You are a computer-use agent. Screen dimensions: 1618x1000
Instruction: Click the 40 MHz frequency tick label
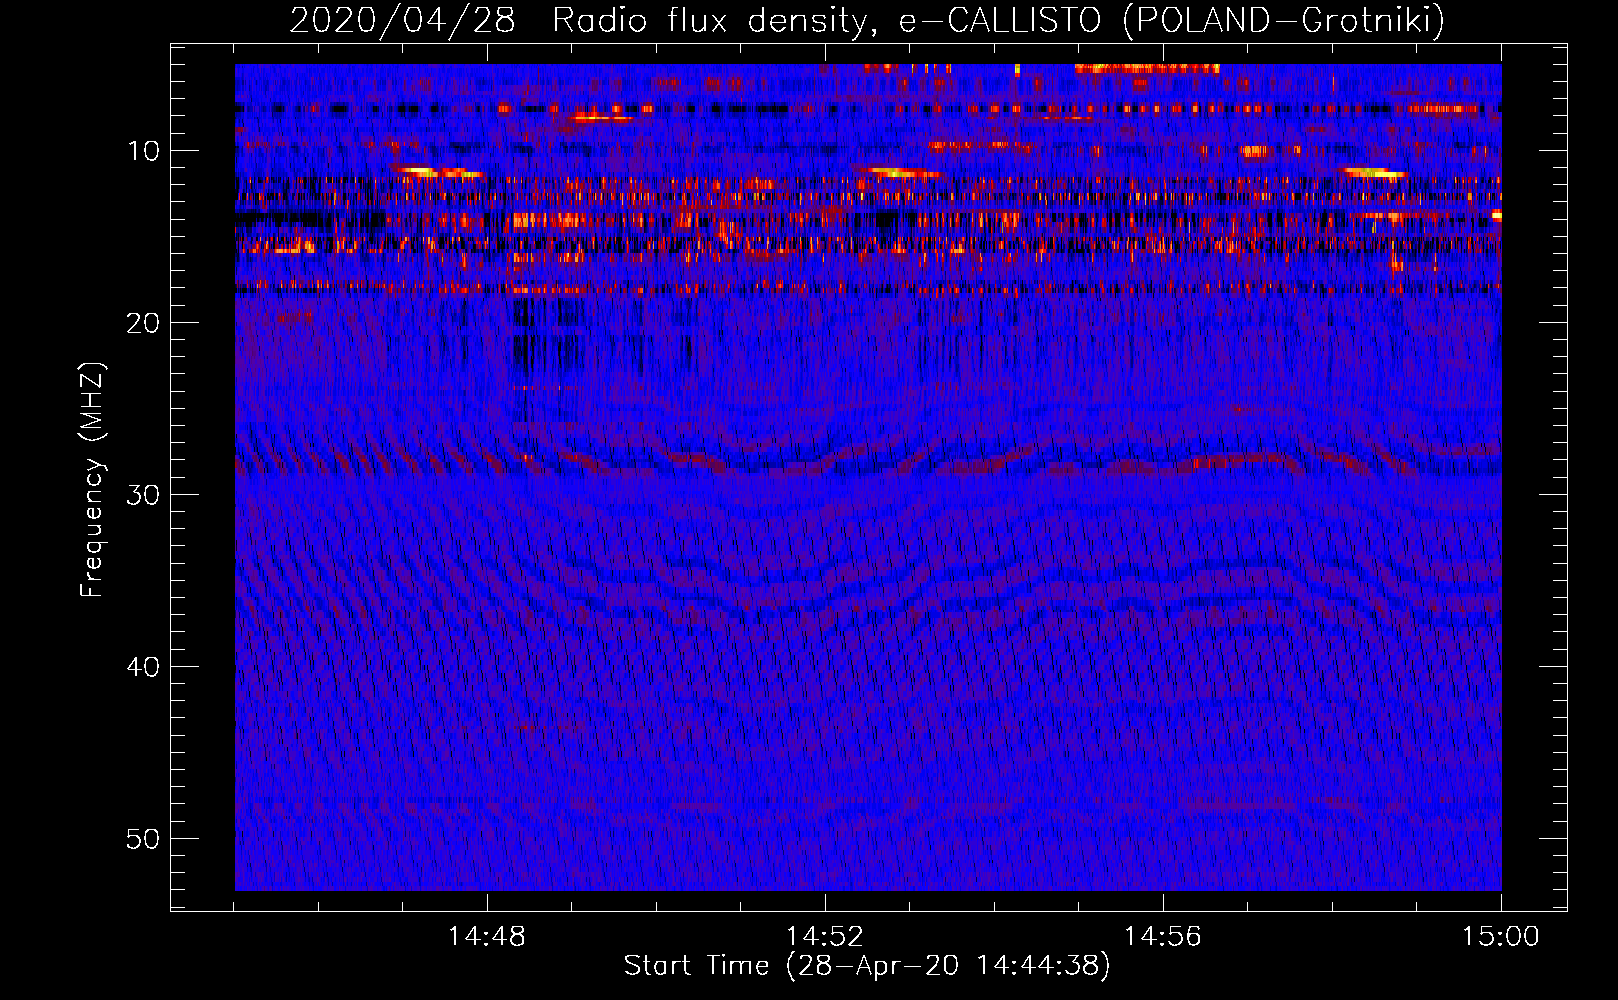point(144,667)
